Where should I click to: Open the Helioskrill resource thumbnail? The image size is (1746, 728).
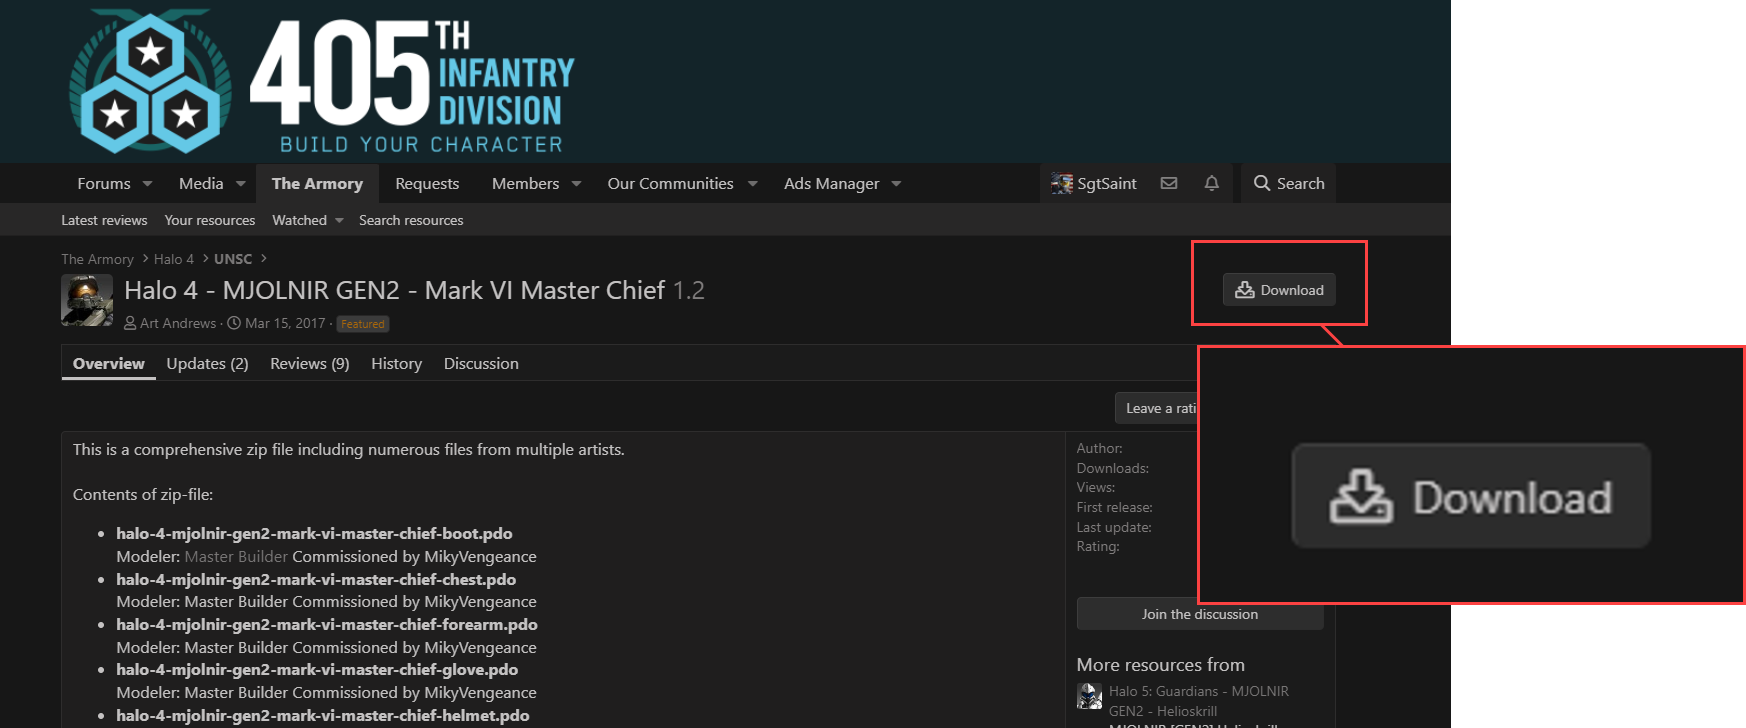(1089, 696)
